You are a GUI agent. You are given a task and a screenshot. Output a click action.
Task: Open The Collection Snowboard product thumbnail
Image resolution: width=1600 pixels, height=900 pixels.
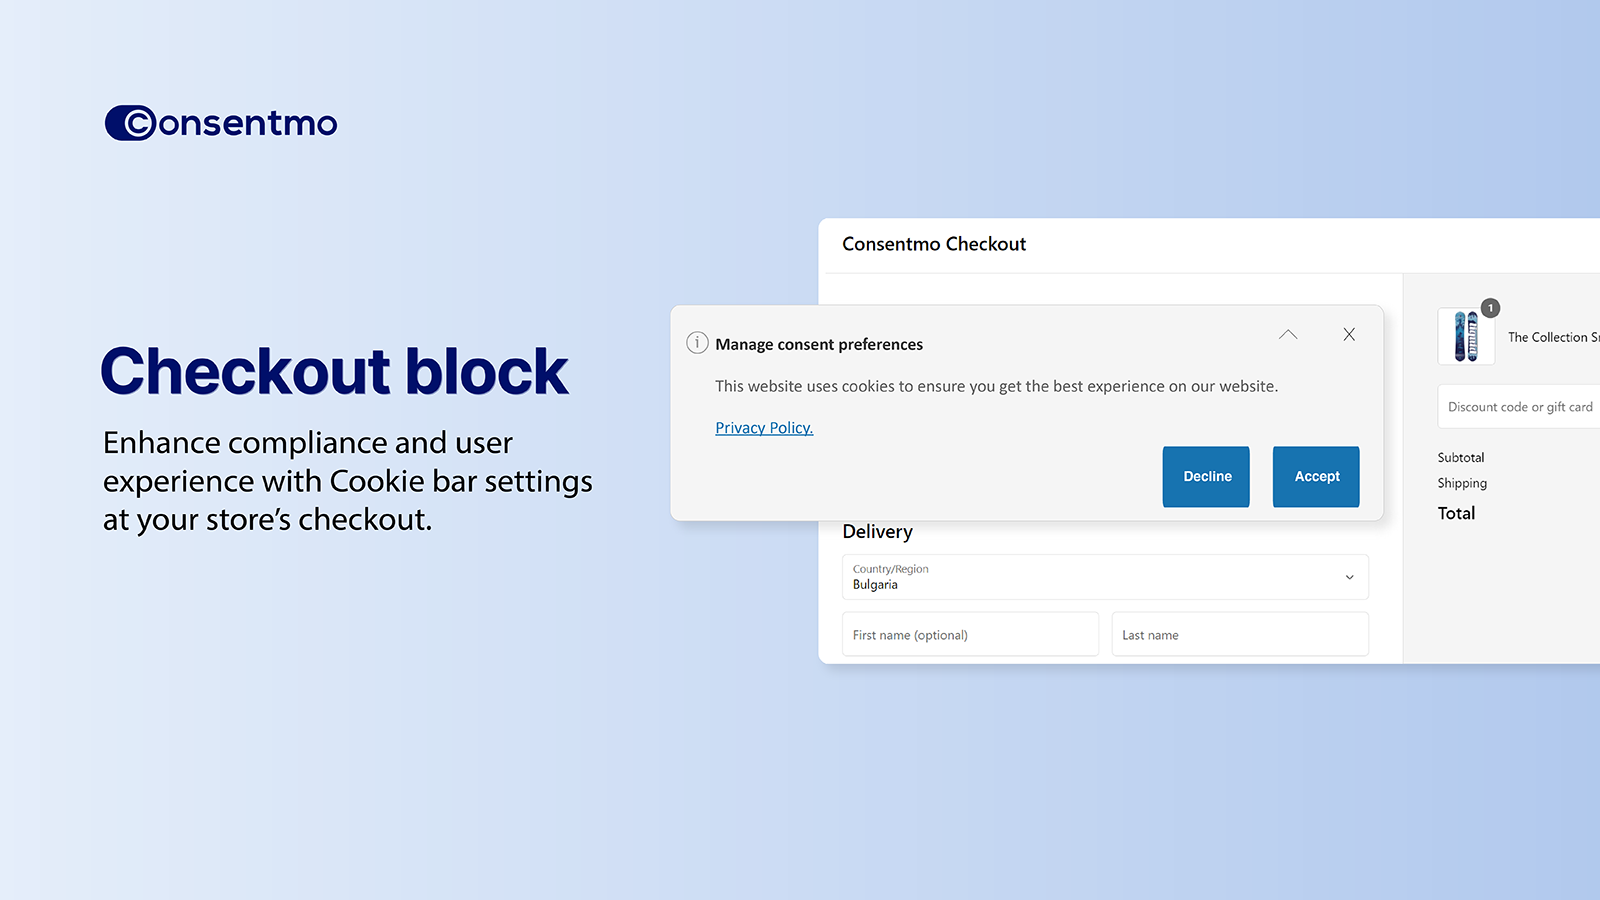(x=1466, y=336)
